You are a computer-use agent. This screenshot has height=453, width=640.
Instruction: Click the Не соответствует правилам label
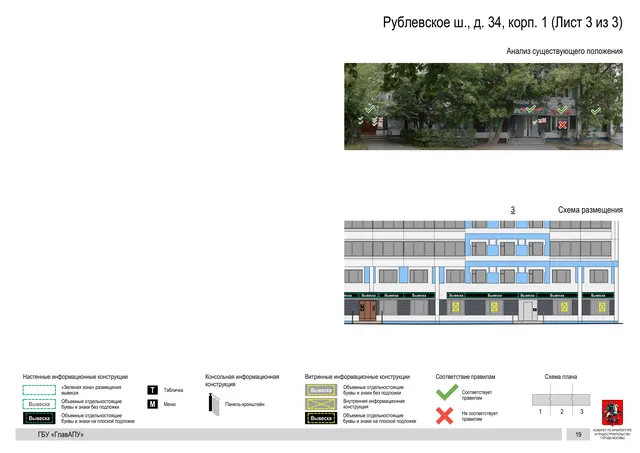tap(480, 416)
